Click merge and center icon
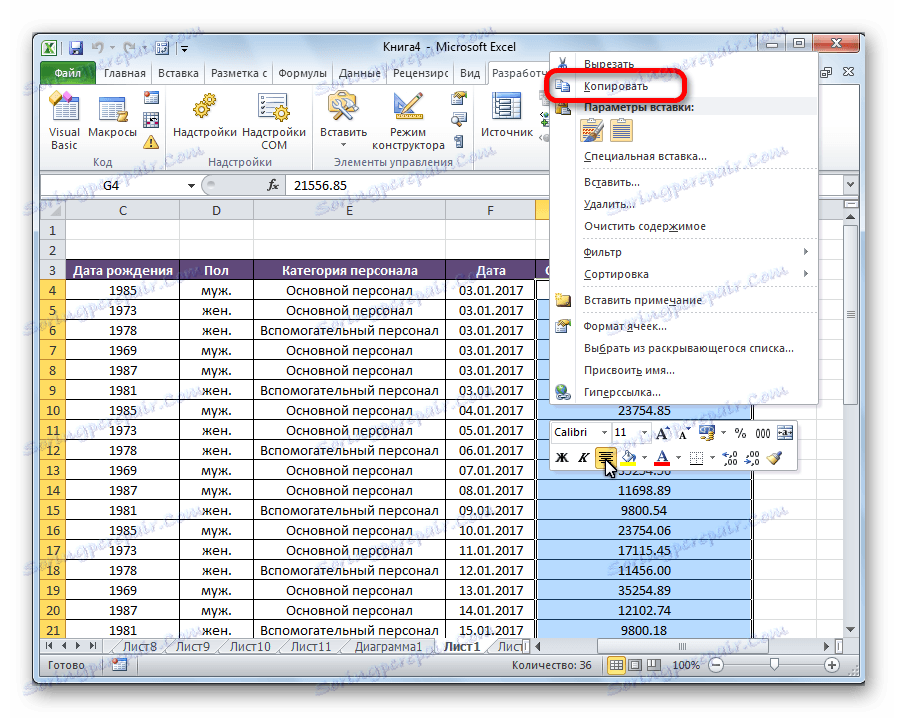 pos(785,433)
